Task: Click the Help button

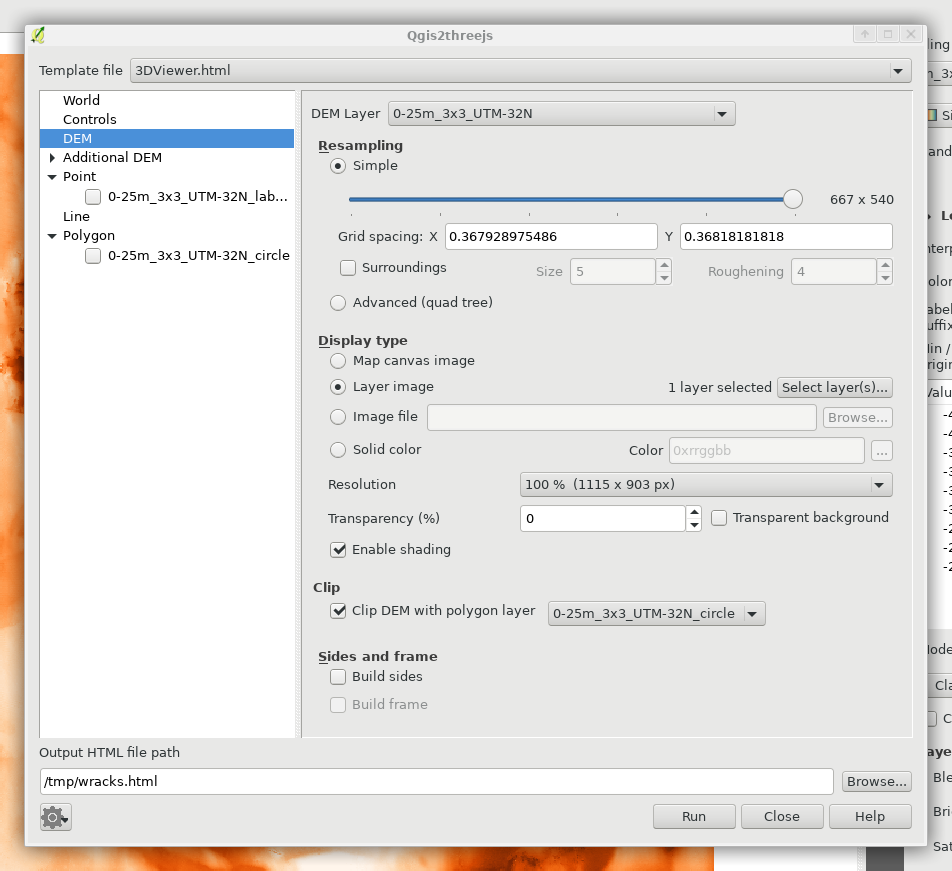Action: [x=870, y=816]
